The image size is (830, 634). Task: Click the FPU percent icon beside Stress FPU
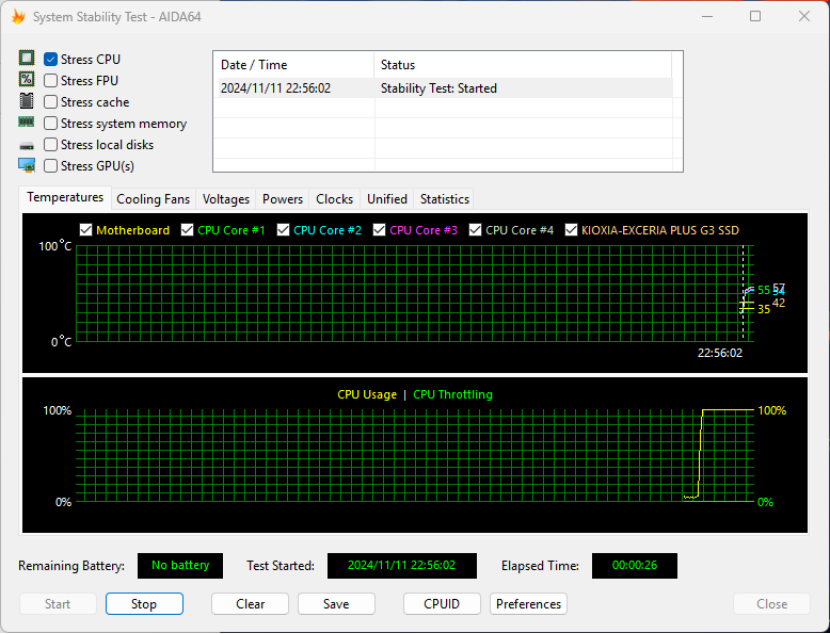point(26,79)
